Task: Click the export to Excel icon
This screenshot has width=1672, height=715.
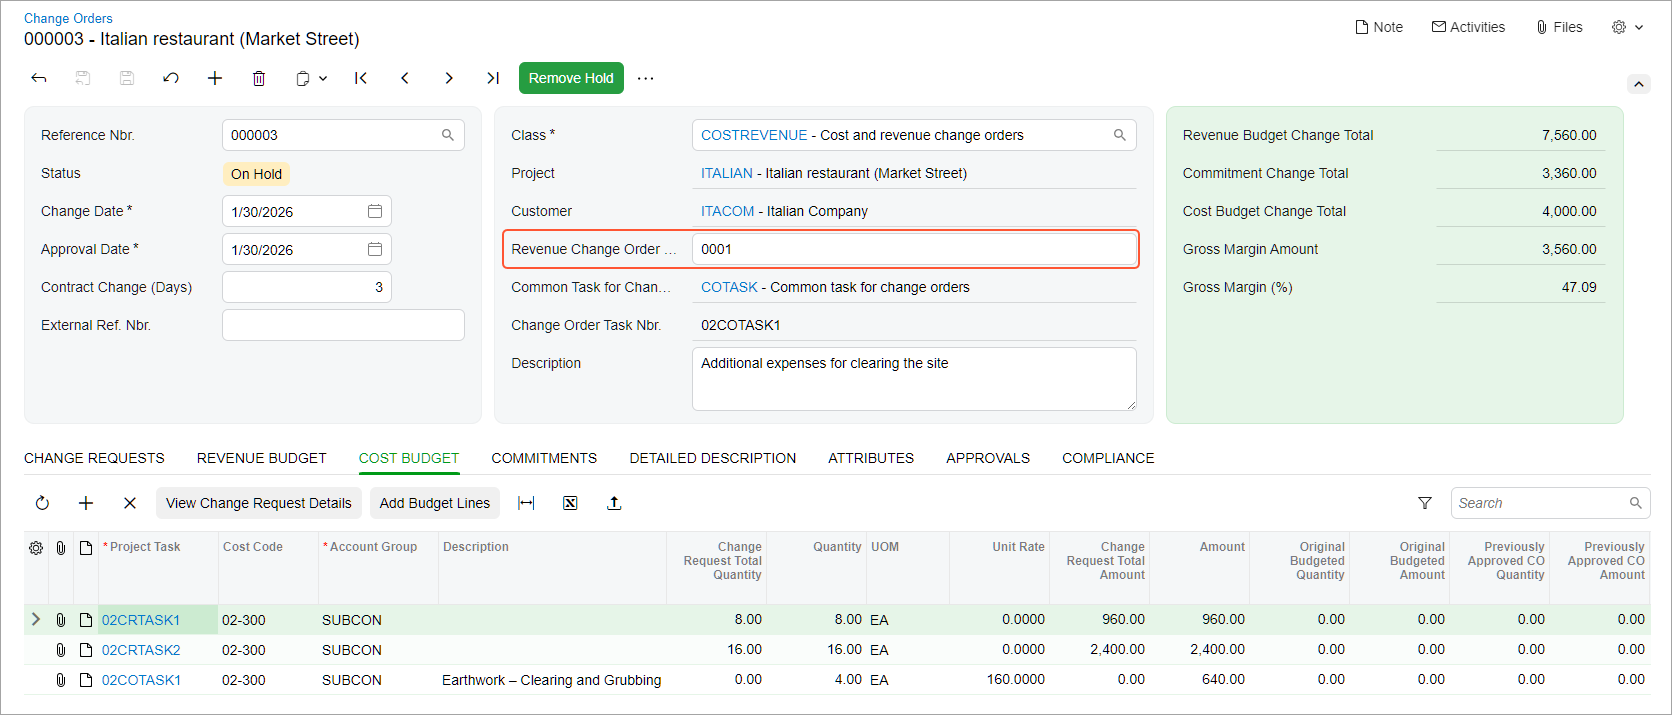Action: [x=570, y=503]
